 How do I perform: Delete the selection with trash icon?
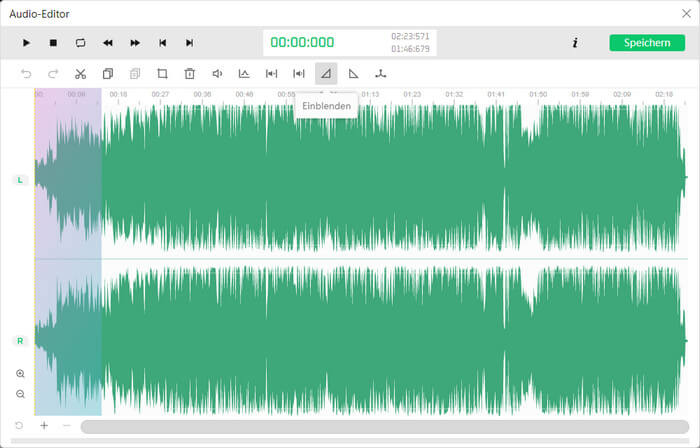point(190,74)
